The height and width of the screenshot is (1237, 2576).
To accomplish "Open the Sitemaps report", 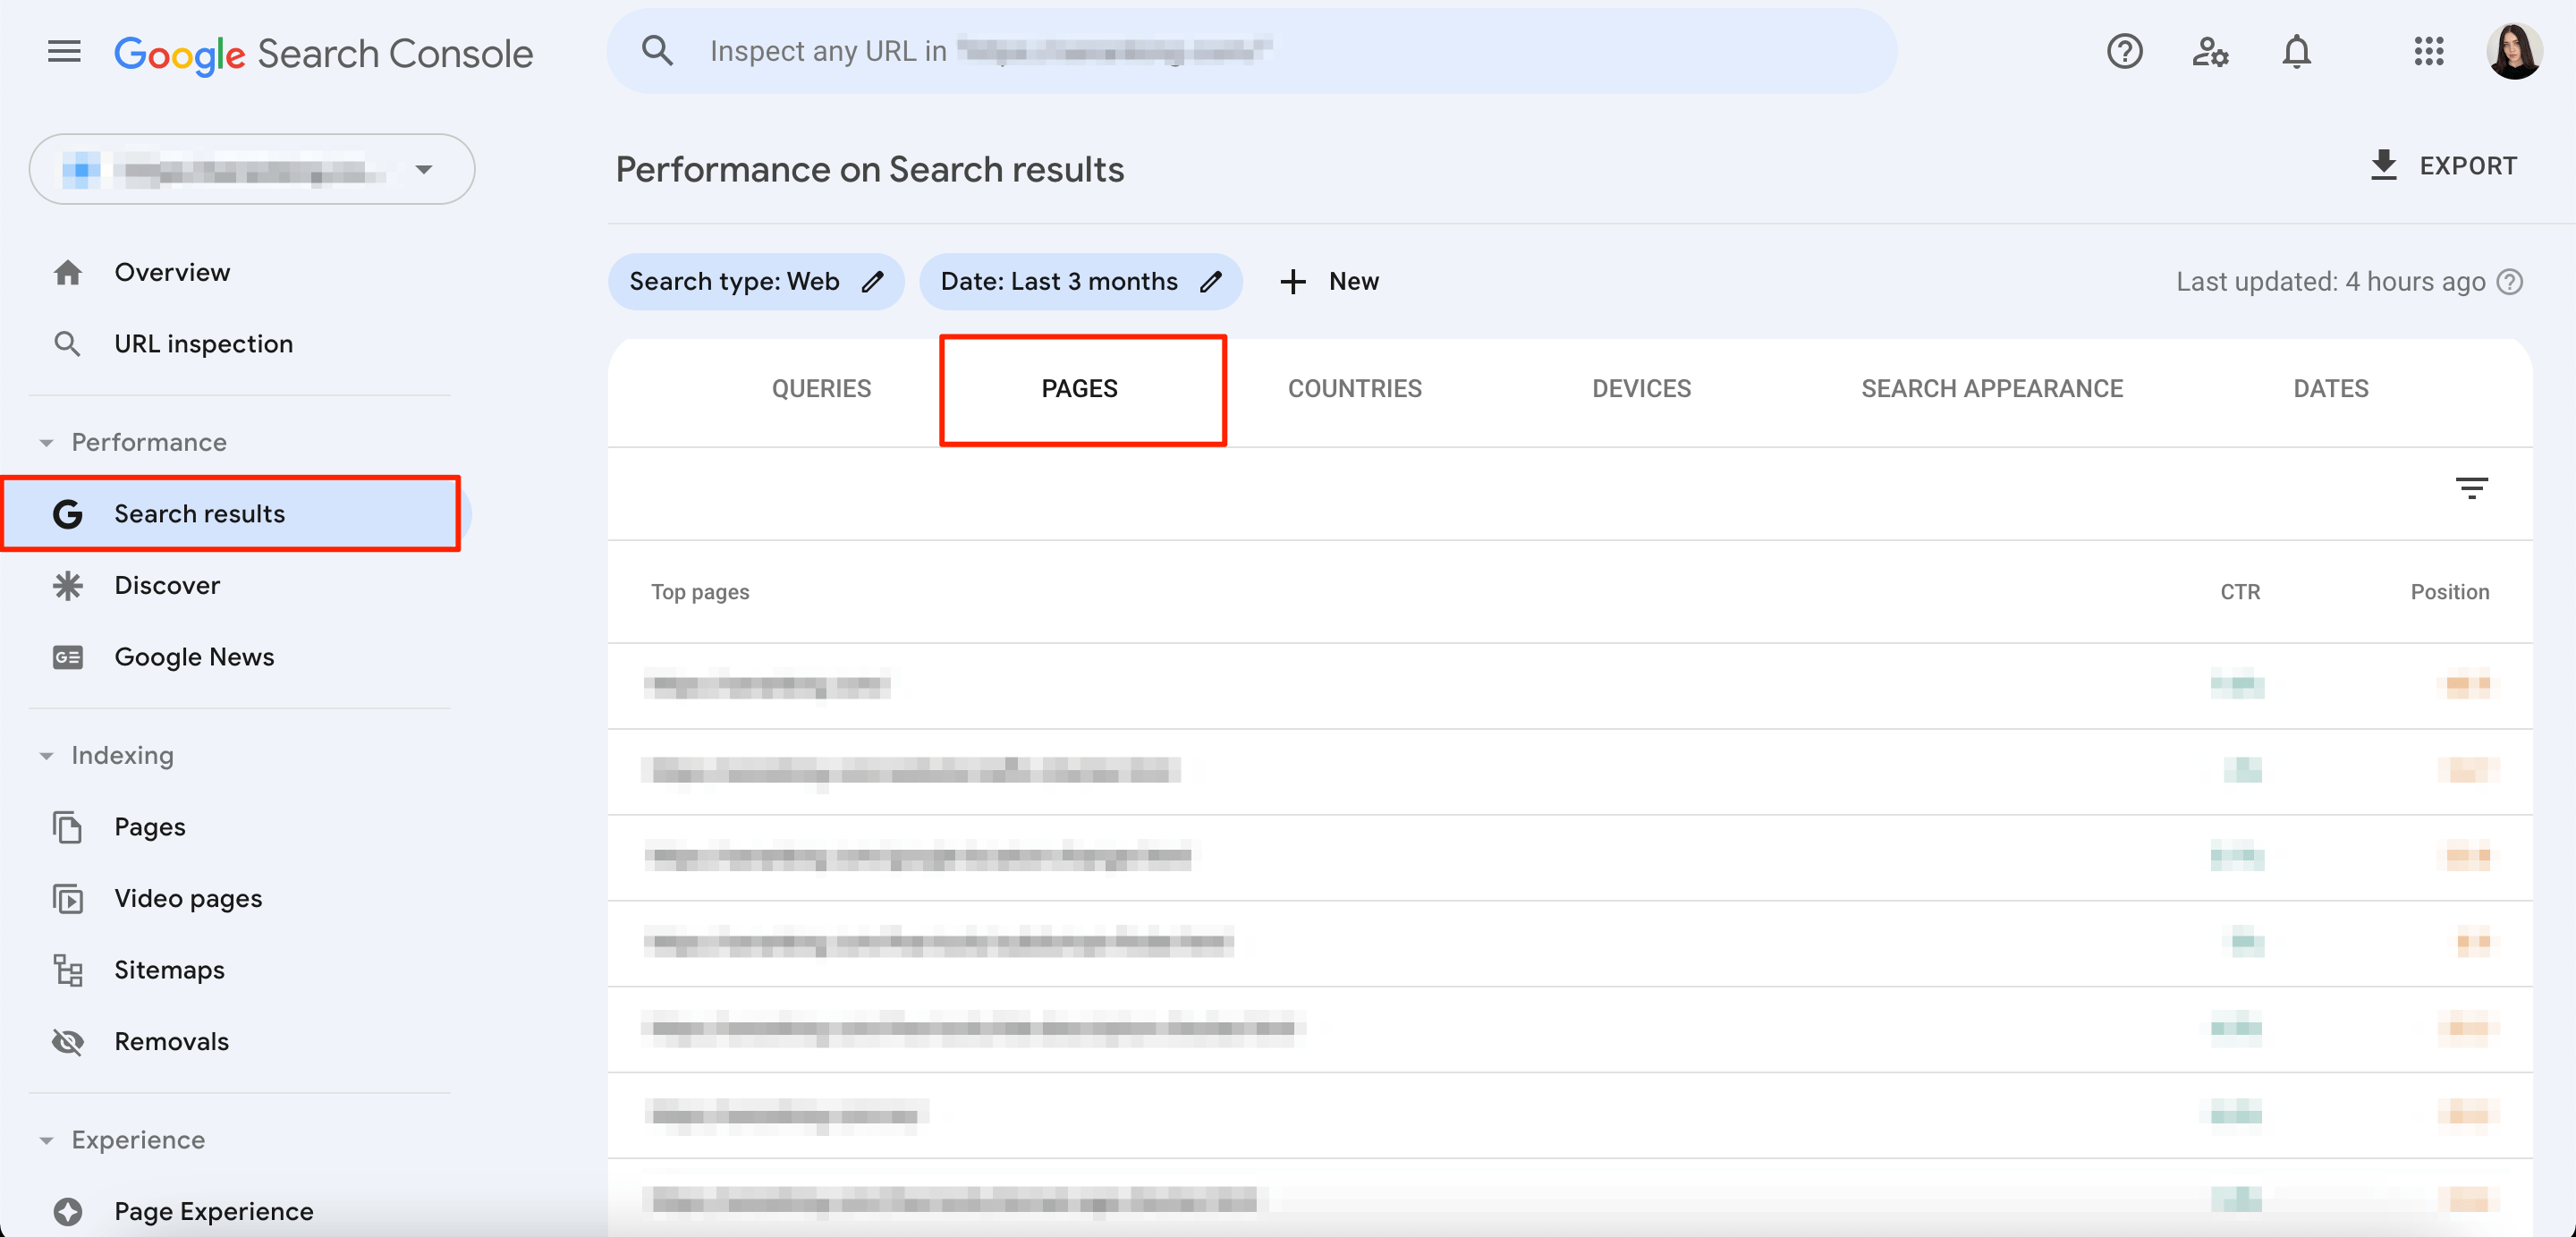I will pyautogui.click(x=168, y=969).
